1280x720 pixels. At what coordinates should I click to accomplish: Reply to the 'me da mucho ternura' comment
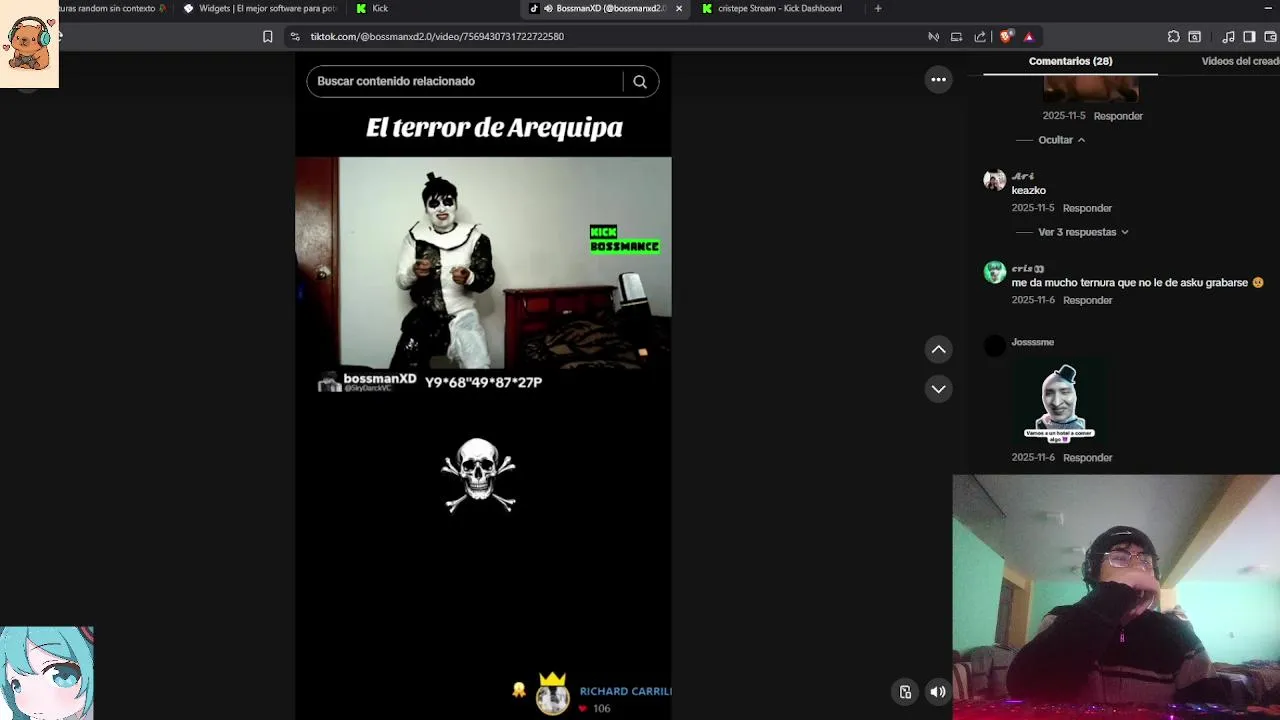[1087, 300]
